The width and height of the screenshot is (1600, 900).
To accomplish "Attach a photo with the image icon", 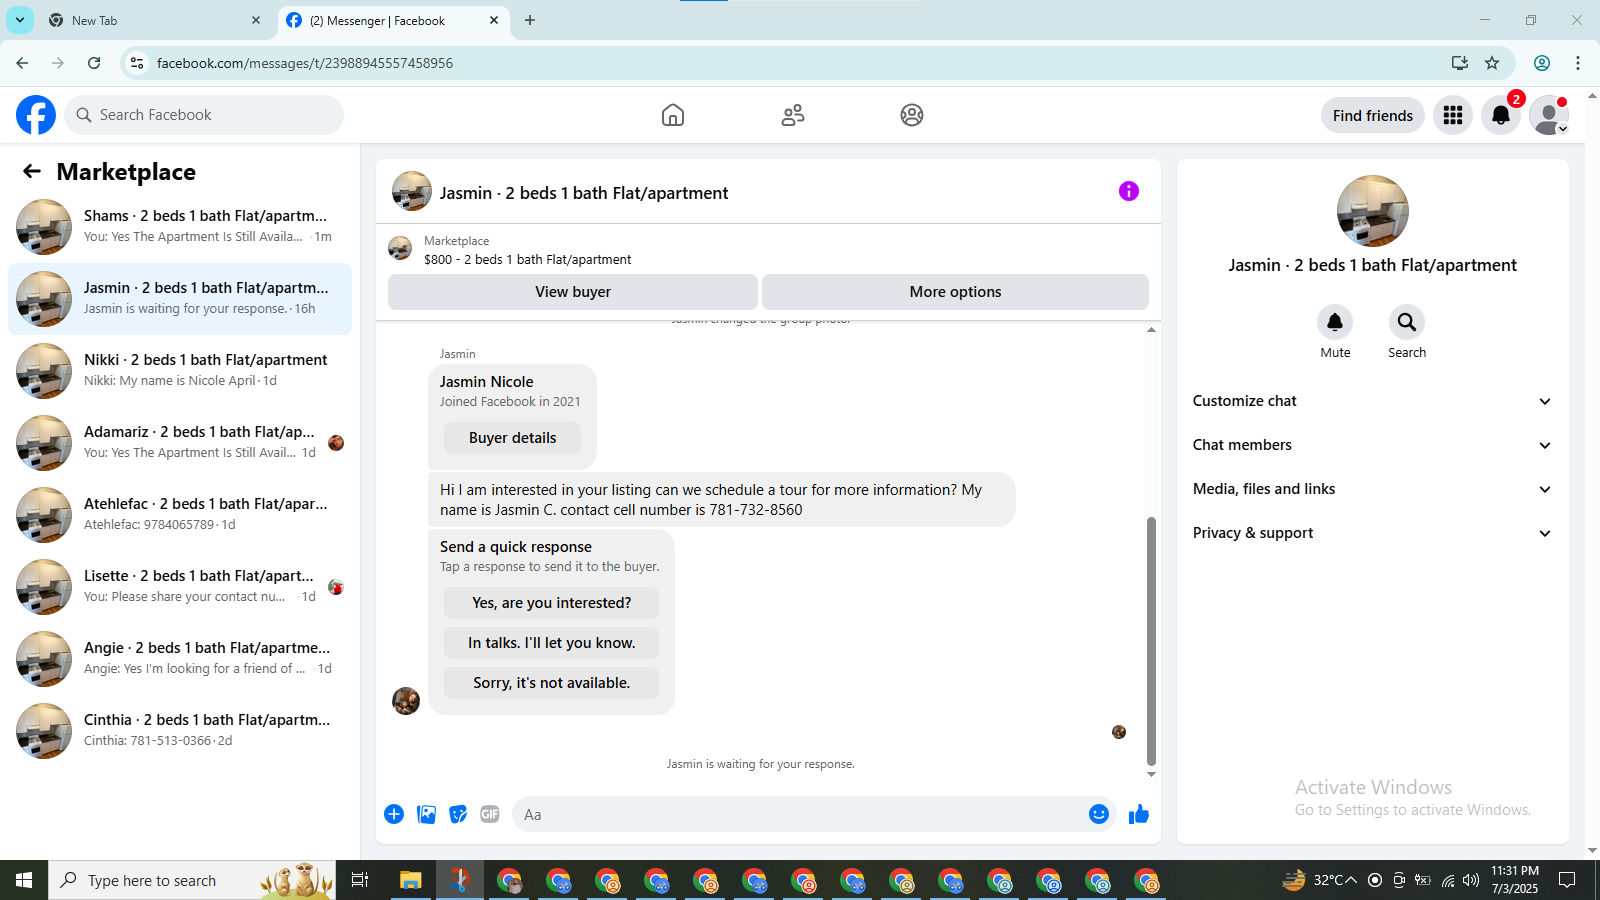I will pos(427,814).
